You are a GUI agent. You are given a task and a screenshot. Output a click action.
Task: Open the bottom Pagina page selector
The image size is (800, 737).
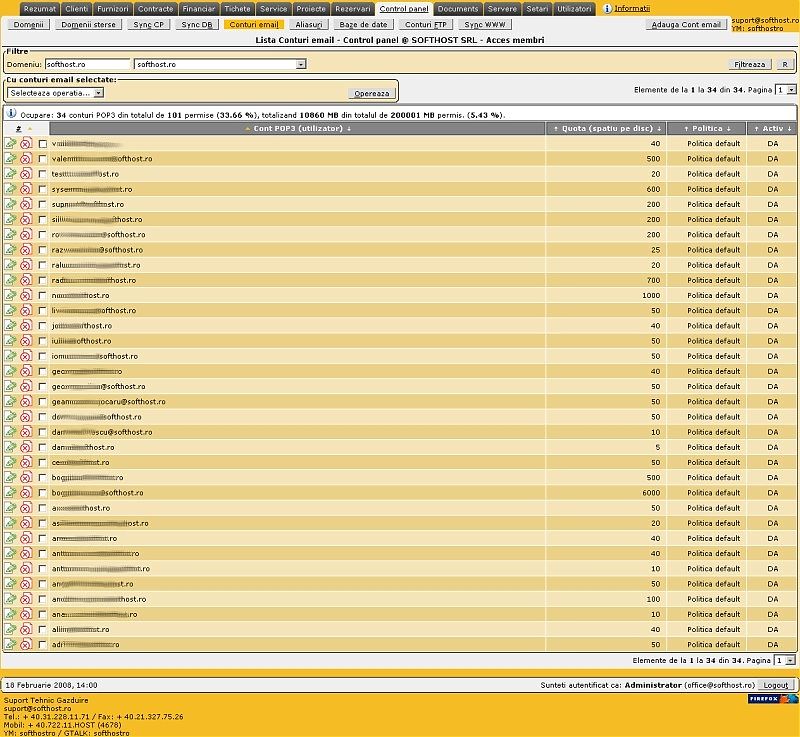pyautogui.click(x=785, y=660)
